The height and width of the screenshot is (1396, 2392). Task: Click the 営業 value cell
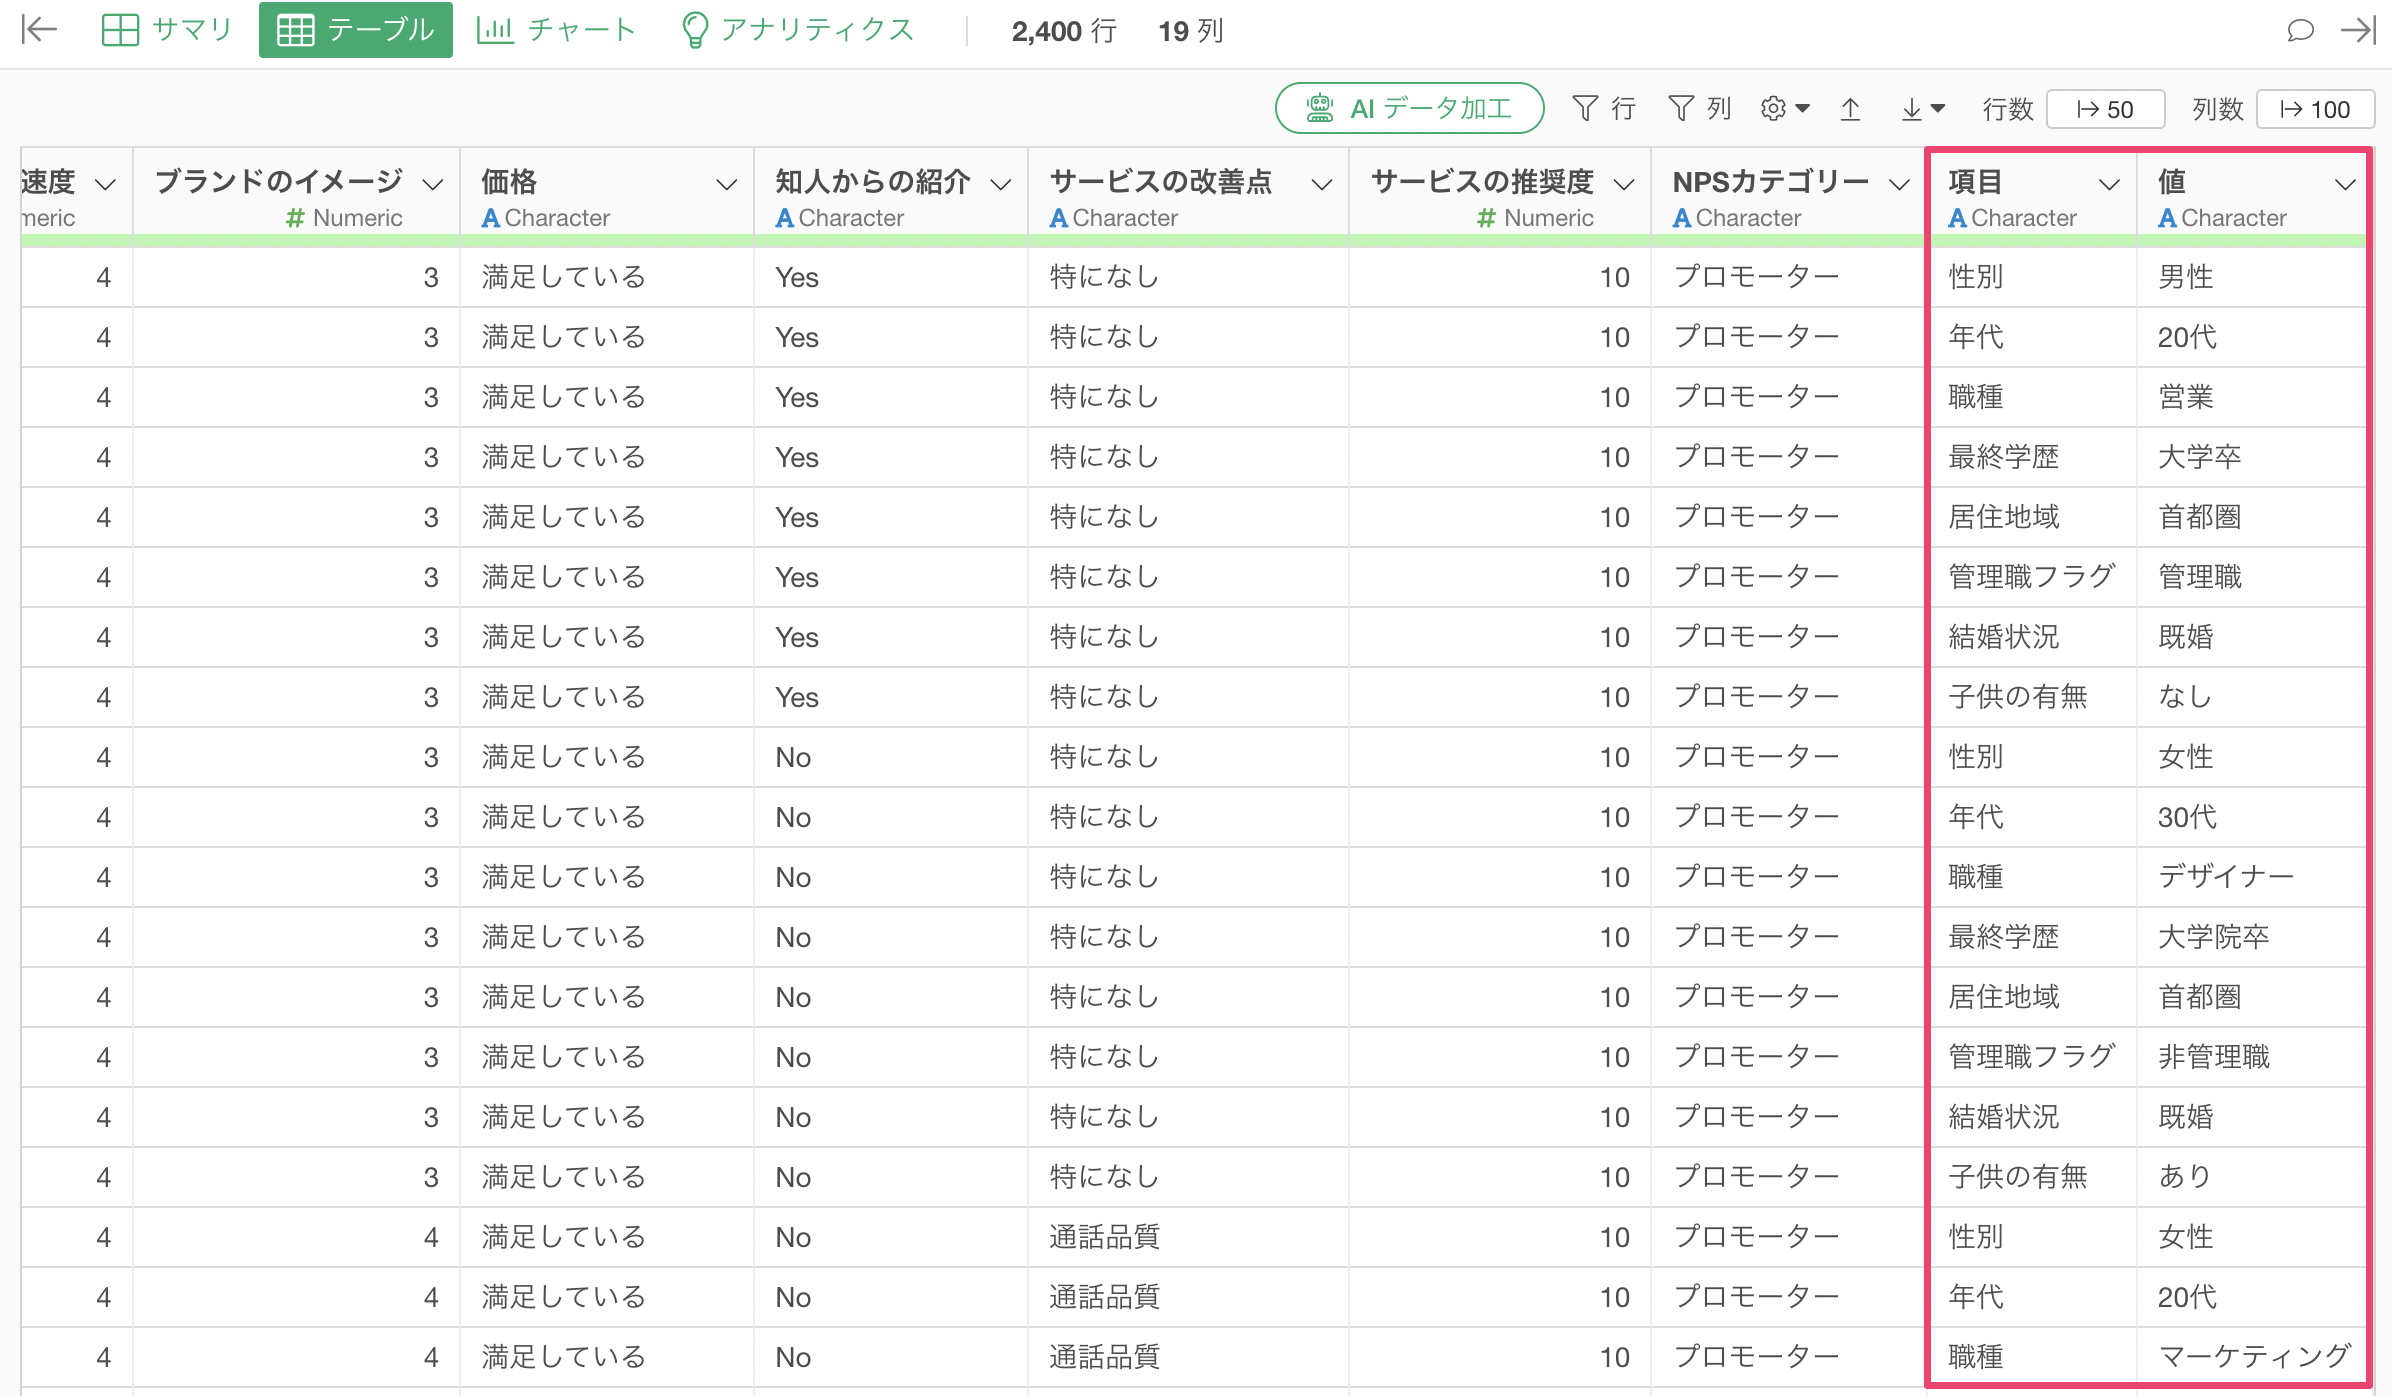tap(2252, 397)
